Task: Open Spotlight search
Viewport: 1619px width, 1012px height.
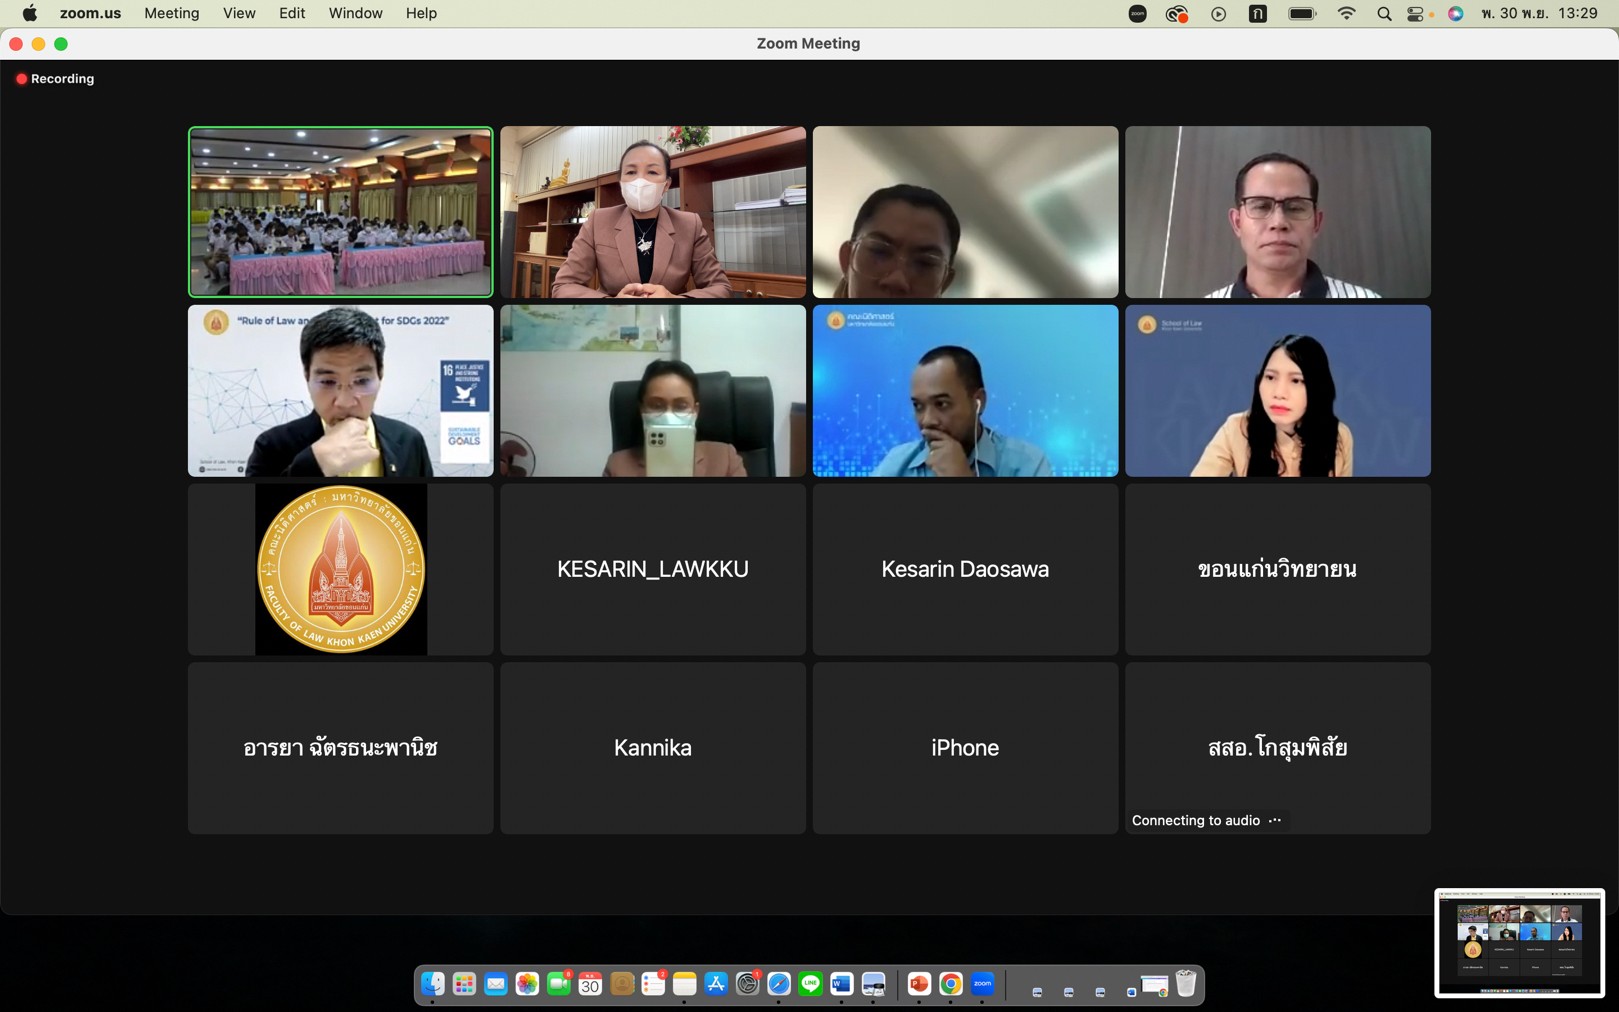Action: (1384, 13)
